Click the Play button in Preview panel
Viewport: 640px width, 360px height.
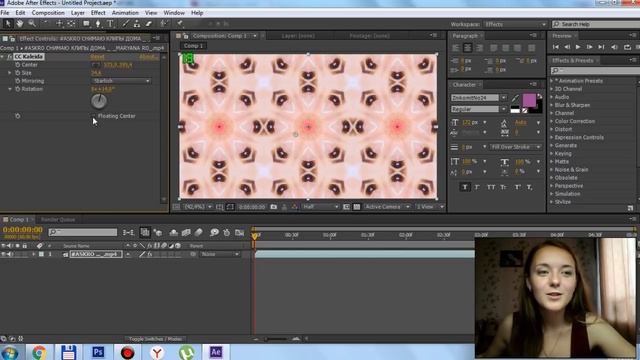tap(578, 47)
